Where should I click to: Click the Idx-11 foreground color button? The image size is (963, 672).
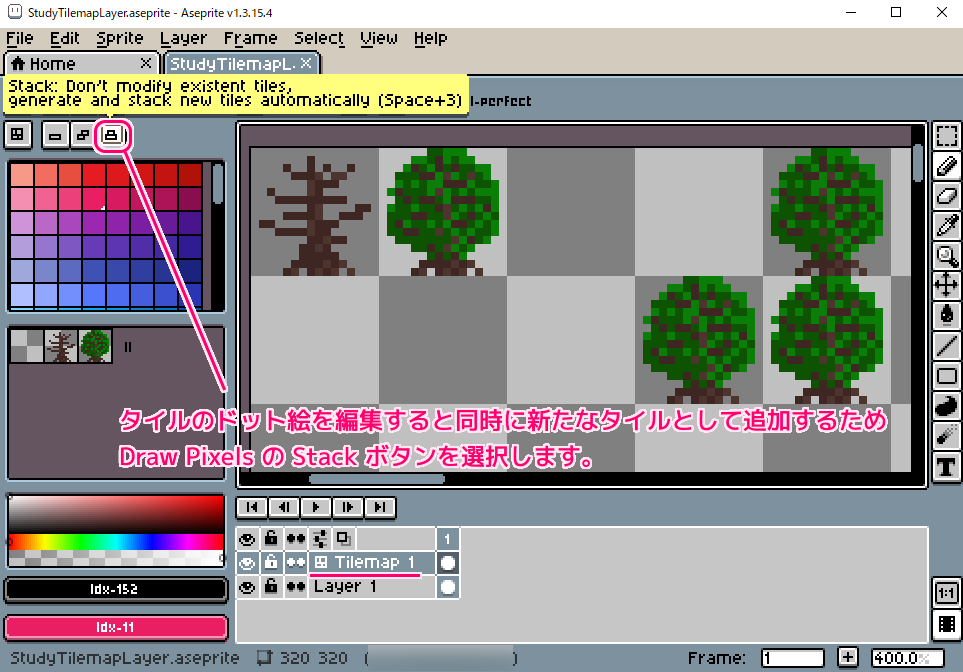(x=115, y=627)
